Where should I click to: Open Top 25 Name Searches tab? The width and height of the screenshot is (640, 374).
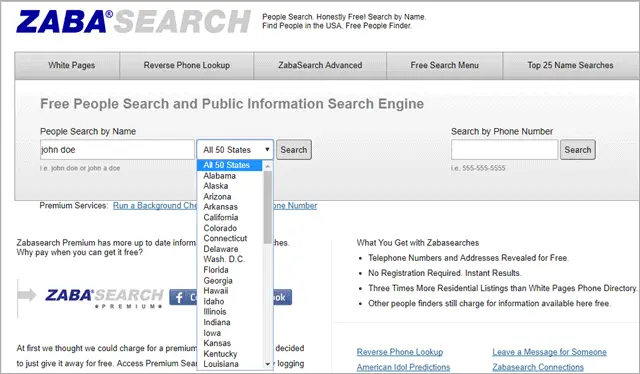570,65
